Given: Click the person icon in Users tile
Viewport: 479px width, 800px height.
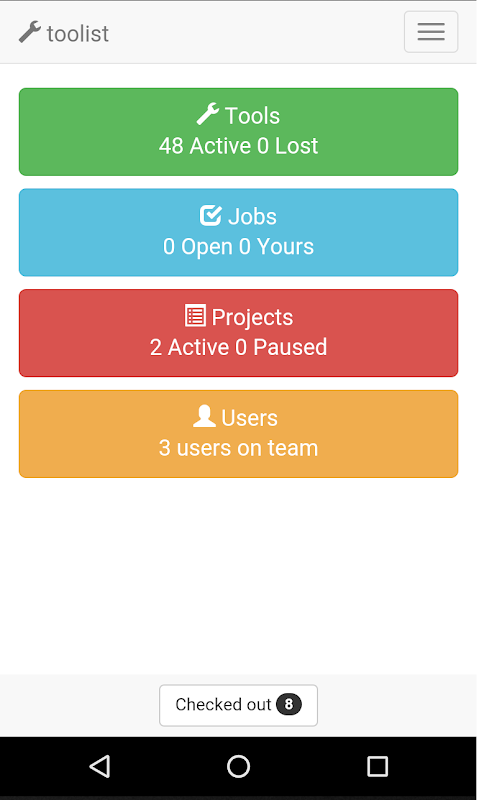Looking at the screenshot, I should pos(205,416).
